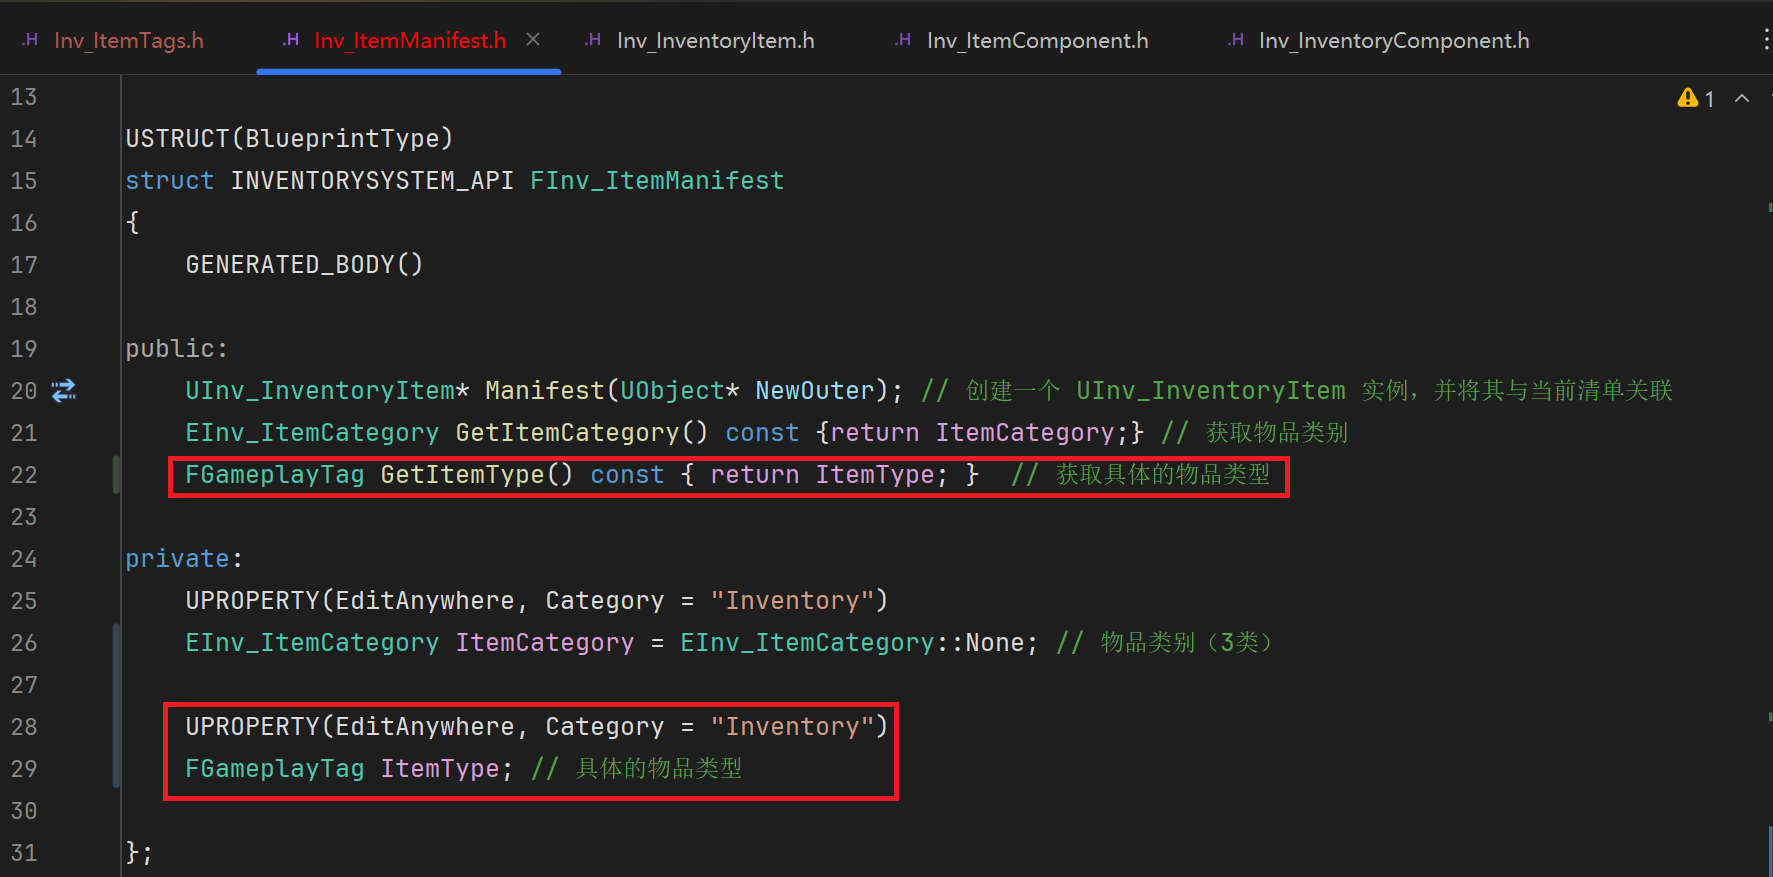This screenshot has height=877, width=1773.
Task: Click the header file icon of Inv_InventoryComponent.h
Action: [1237, 40]
